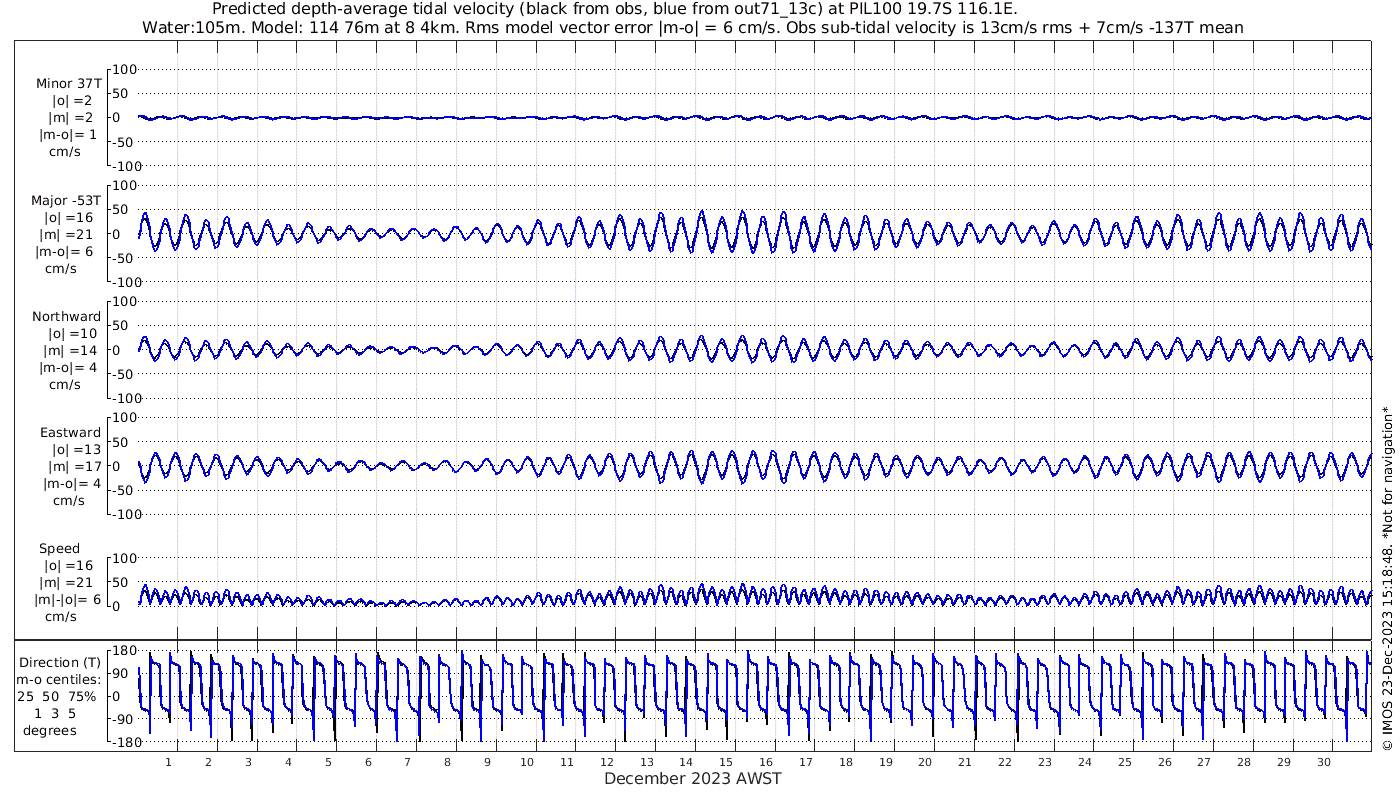This screenshot has width=1400, height=800.
Task: Click "|m-o|= 1" in the Minor panel
Action: (x=68, y=135)
